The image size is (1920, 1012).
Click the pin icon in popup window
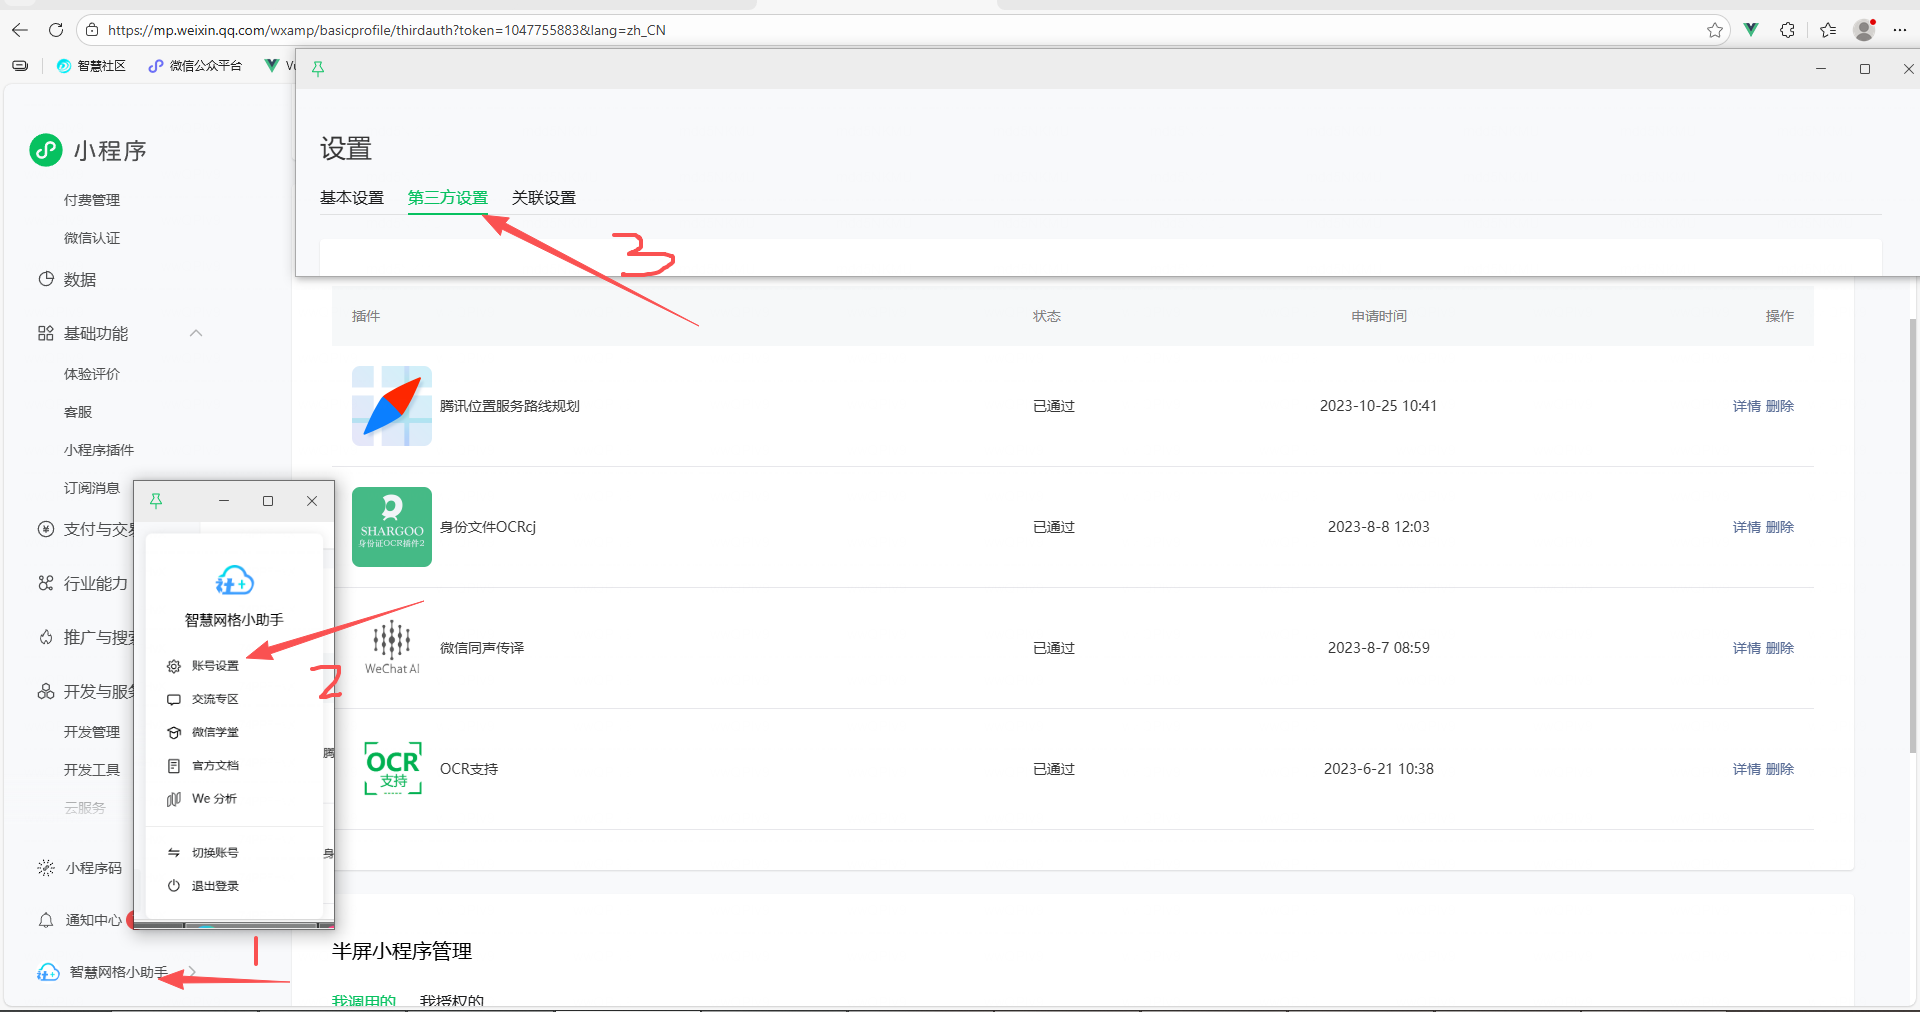click(156, 501)
